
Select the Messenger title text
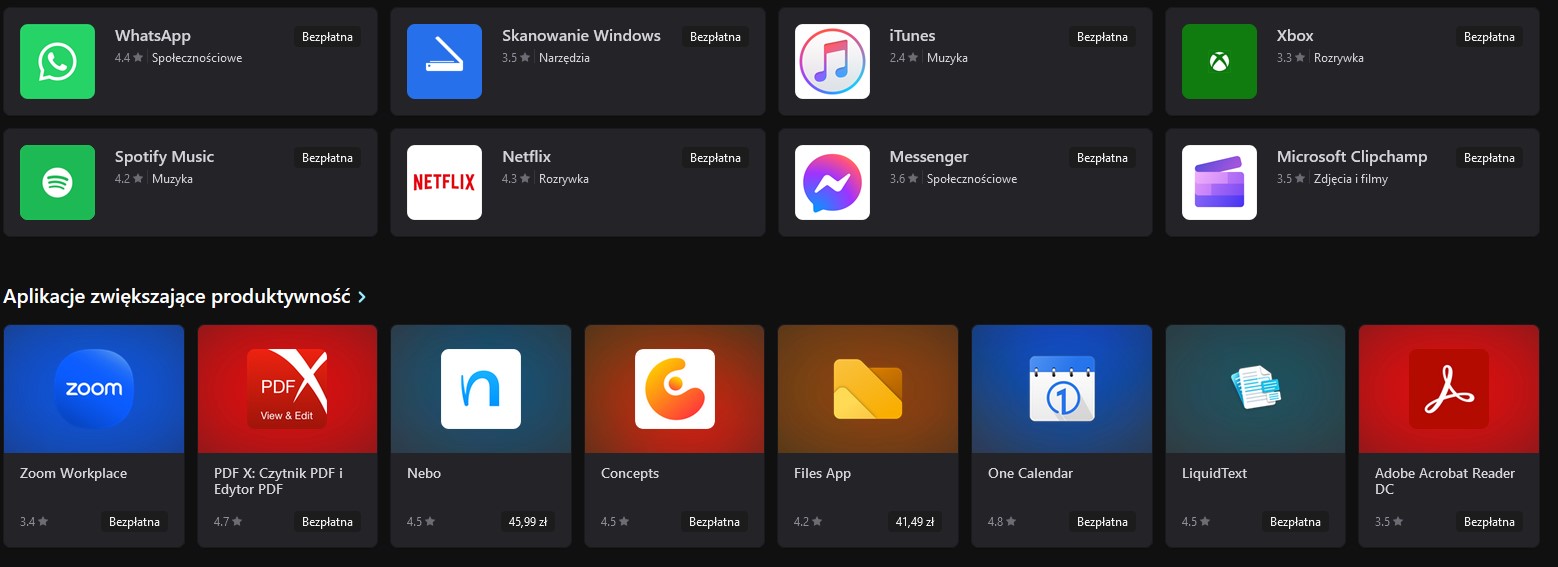click(929, 157)
